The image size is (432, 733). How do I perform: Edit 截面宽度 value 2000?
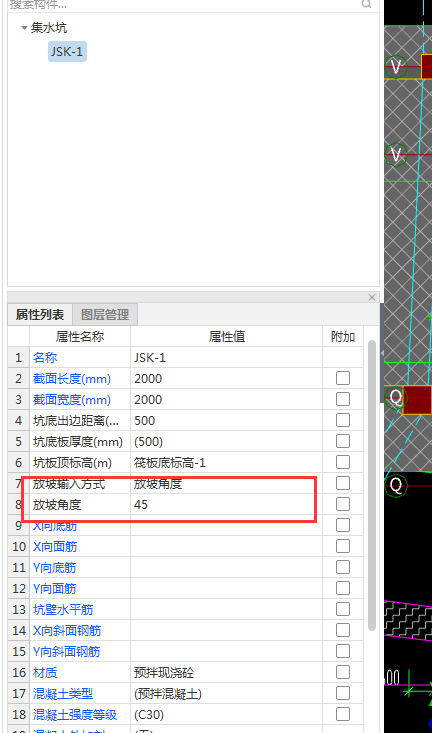tap(226, 400)
